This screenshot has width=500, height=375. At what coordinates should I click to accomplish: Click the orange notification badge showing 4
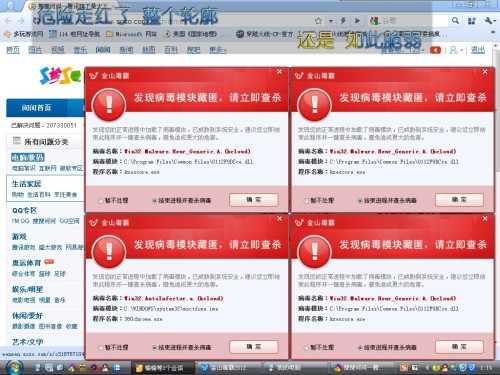[x=435, y=50]
